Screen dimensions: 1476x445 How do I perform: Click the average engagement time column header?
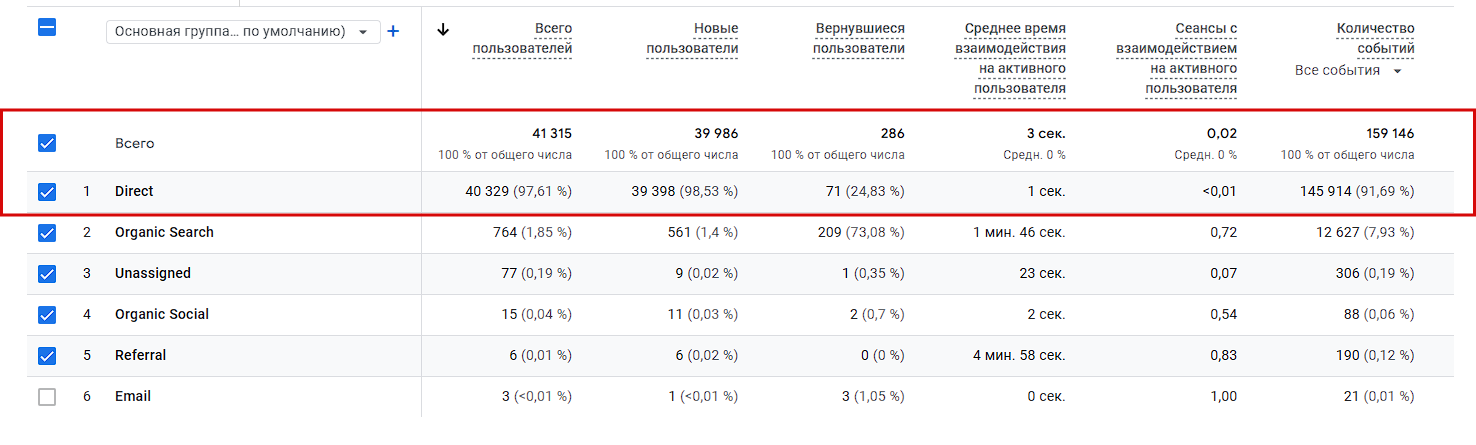[x=1015, y=59]
